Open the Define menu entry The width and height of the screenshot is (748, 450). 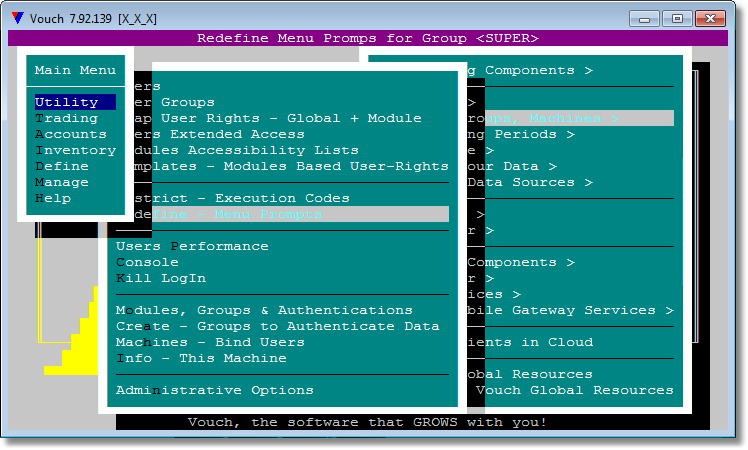point(62,166)
